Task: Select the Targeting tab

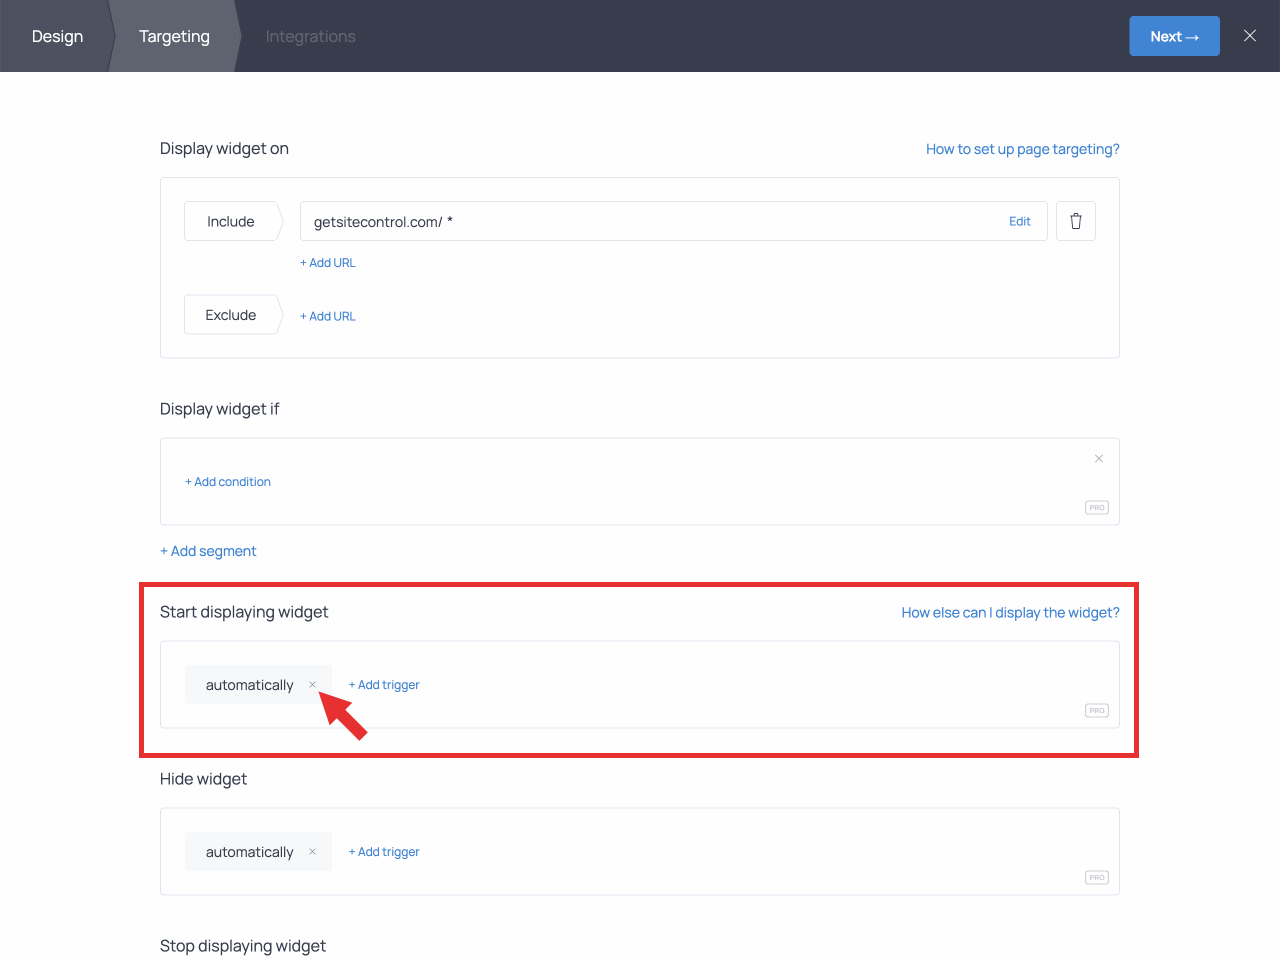Action: tap(174, 36)
